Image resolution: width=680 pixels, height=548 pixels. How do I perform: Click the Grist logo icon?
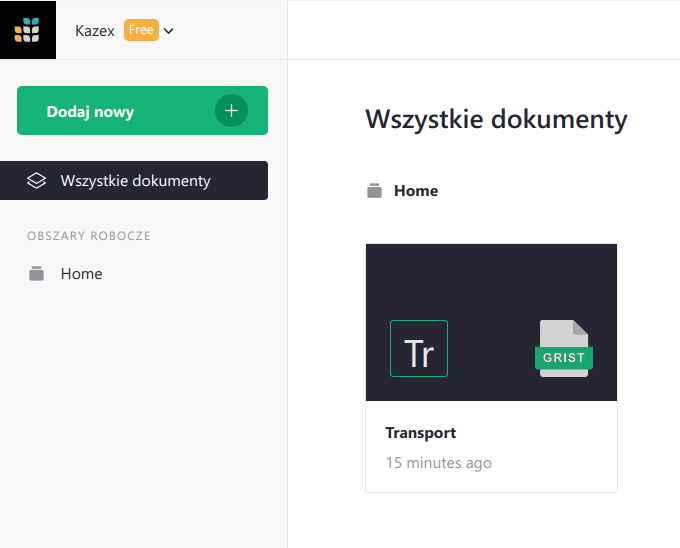pos(27,29)
